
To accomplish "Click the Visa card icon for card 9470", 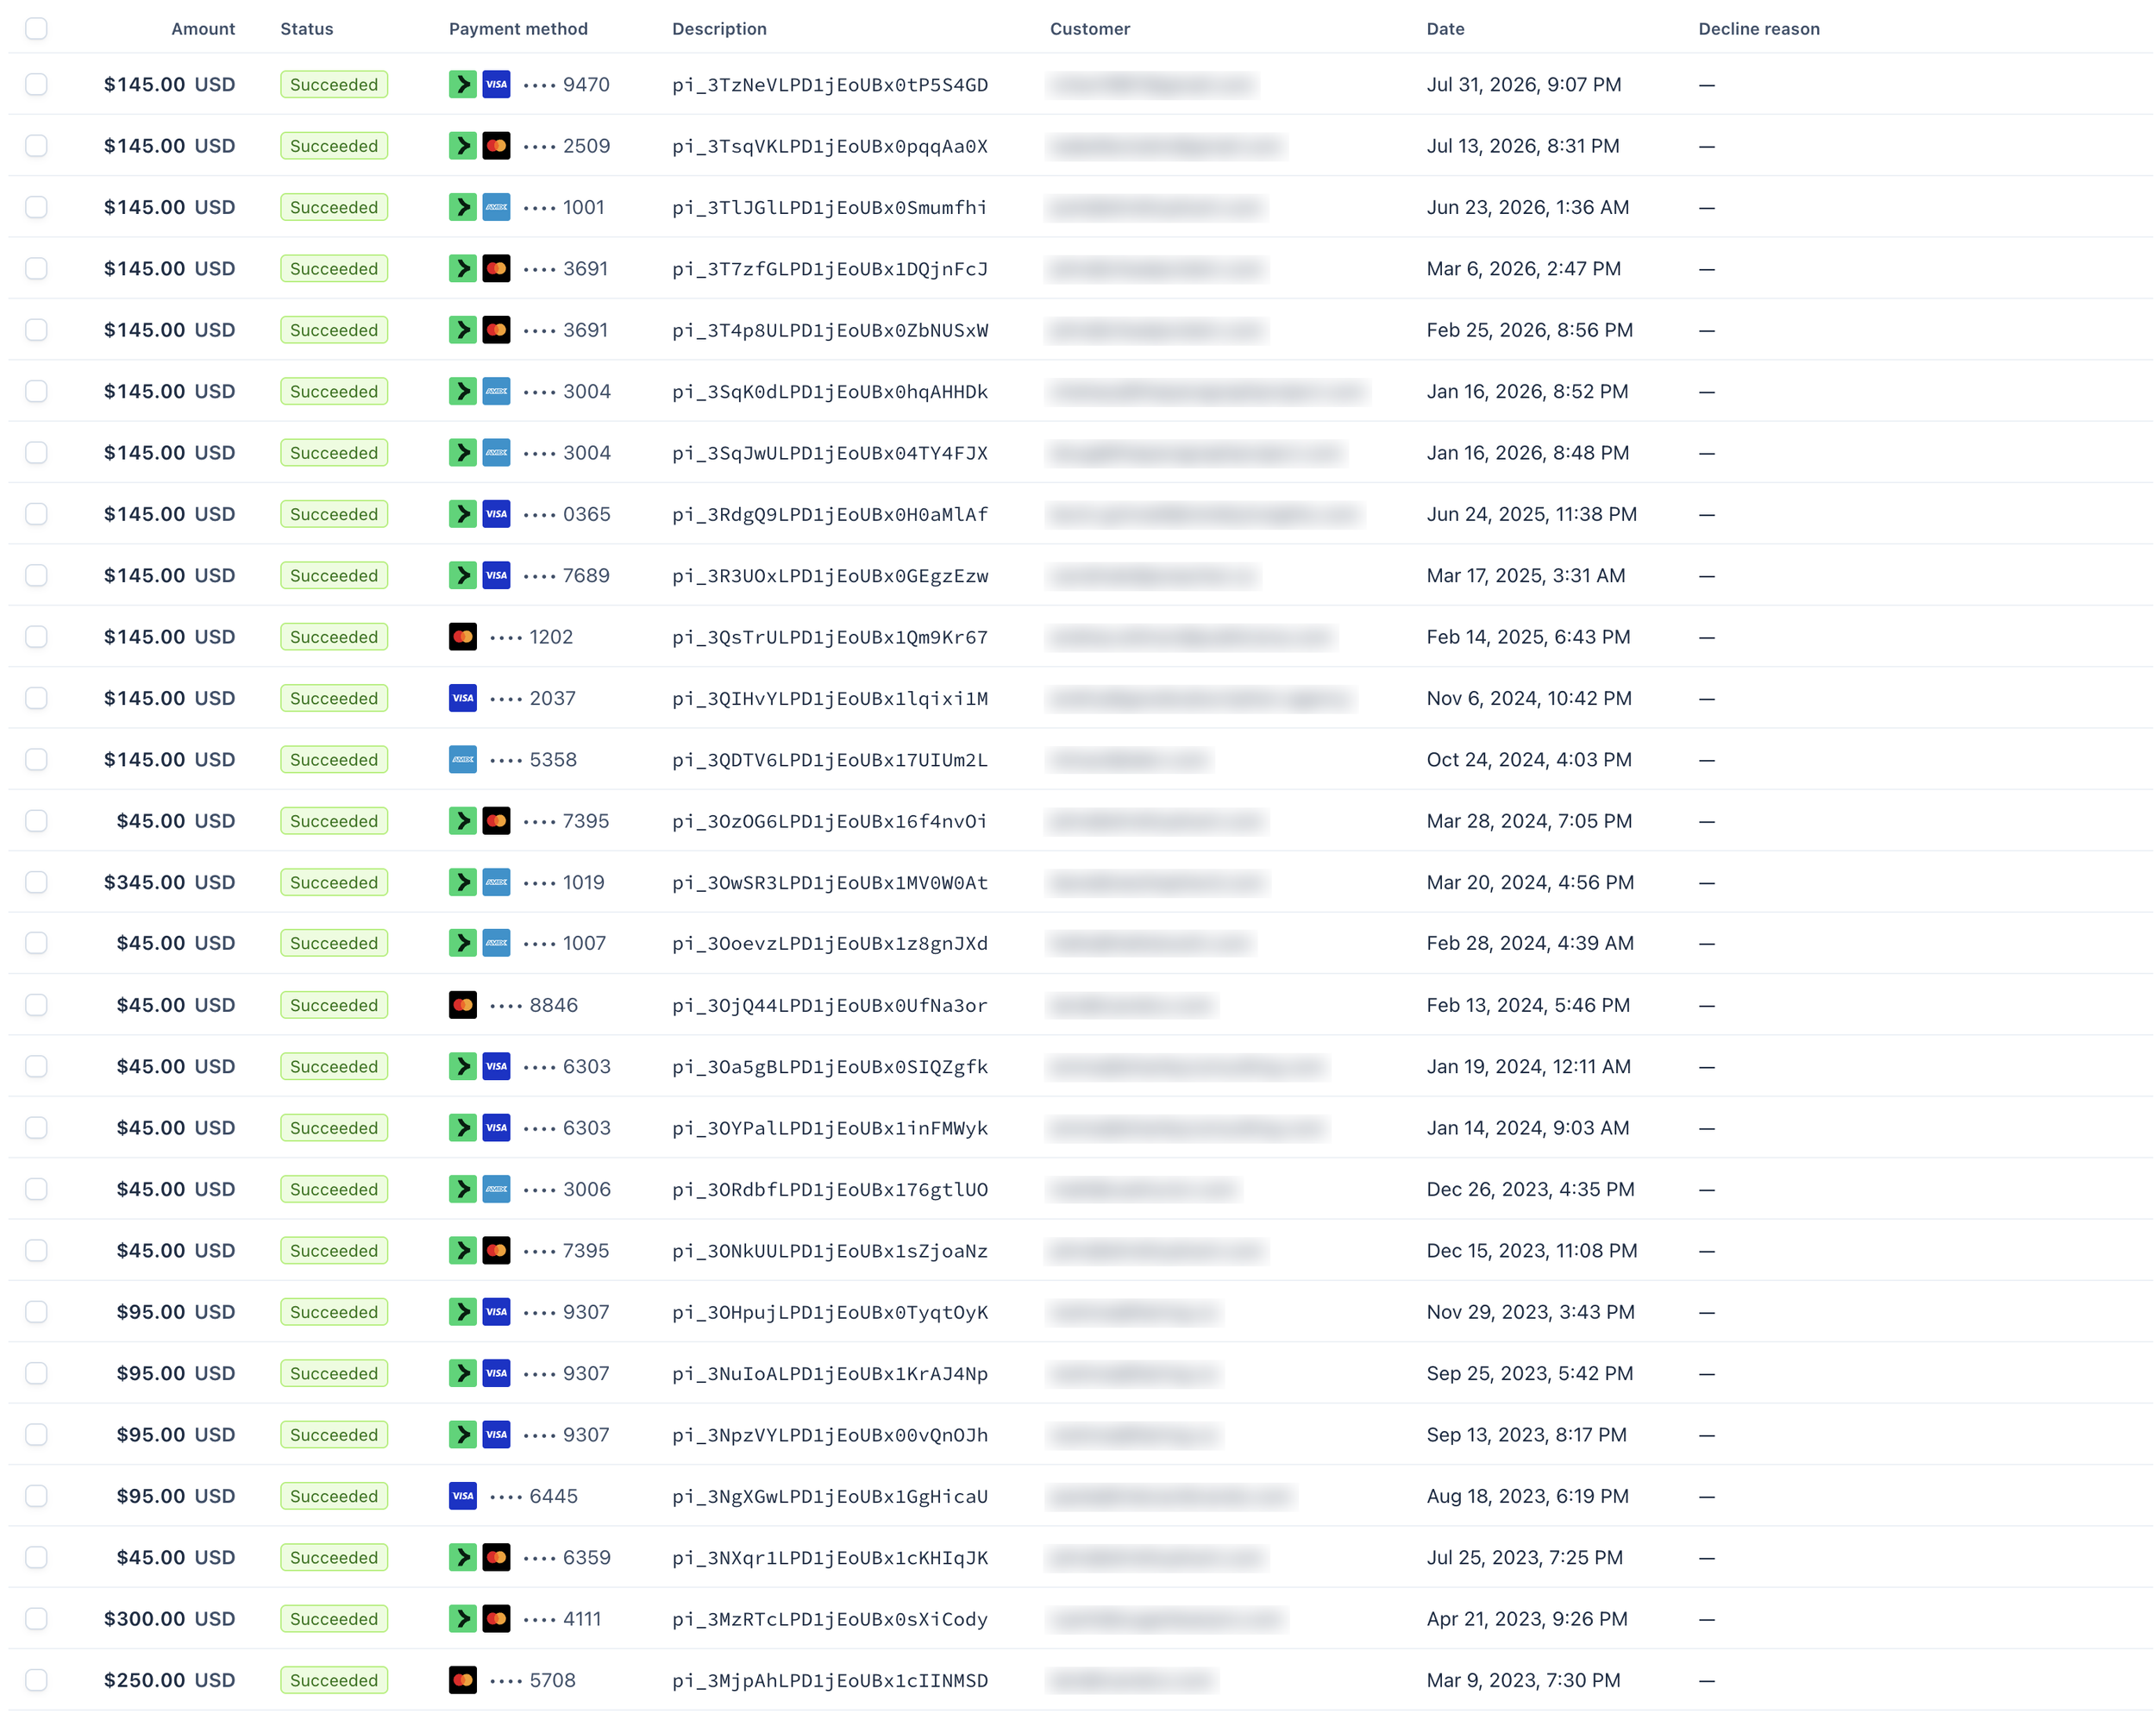I will tap(496, 84).
